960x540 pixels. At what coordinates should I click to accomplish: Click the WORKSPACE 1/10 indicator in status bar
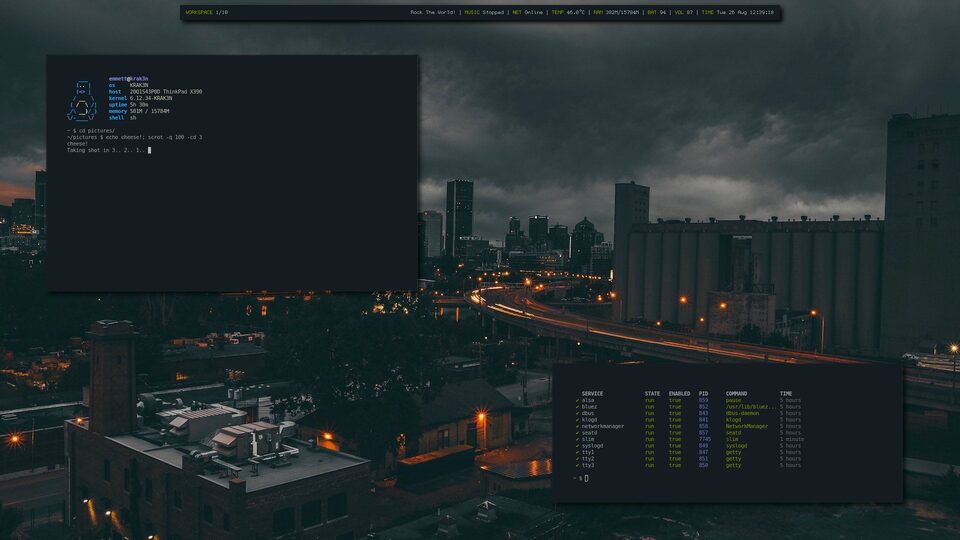pyautogui.click(x=206, y=12)
